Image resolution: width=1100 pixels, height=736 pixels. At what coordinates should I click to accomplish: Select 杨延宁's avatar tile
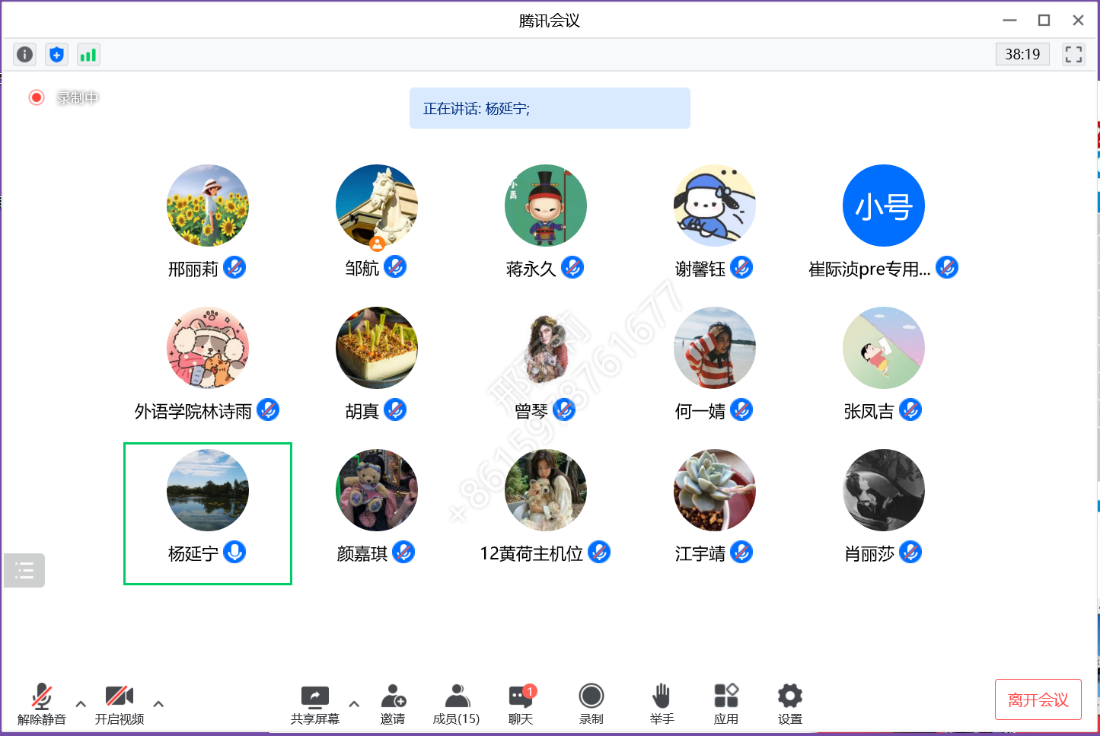coord(207,491)
